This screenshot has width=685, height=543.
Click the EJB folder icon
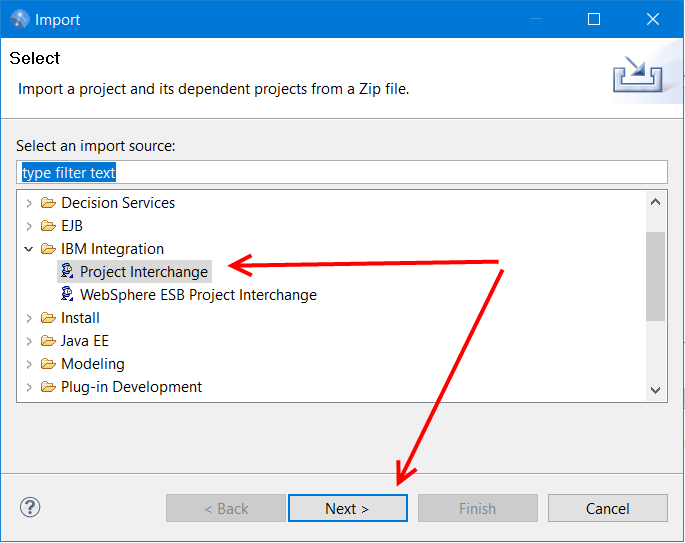coord(48,226)
